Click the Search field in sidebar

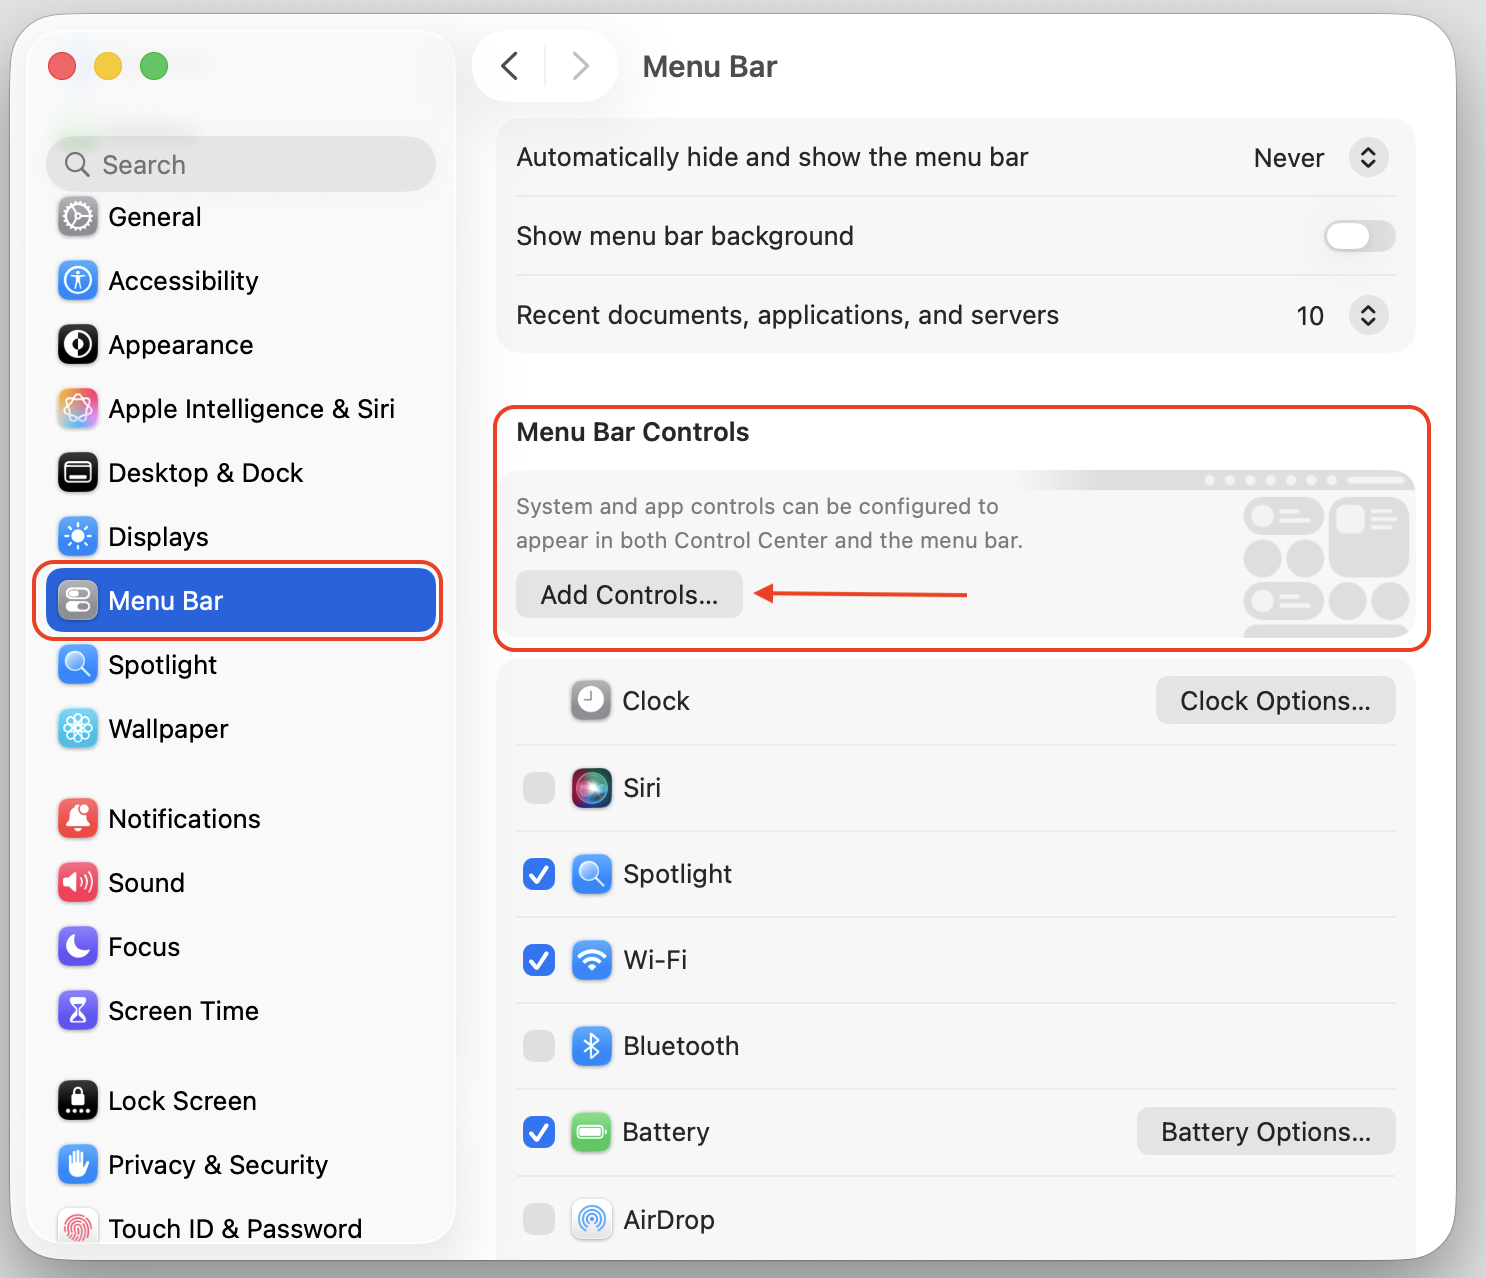(x=241, y=164)
